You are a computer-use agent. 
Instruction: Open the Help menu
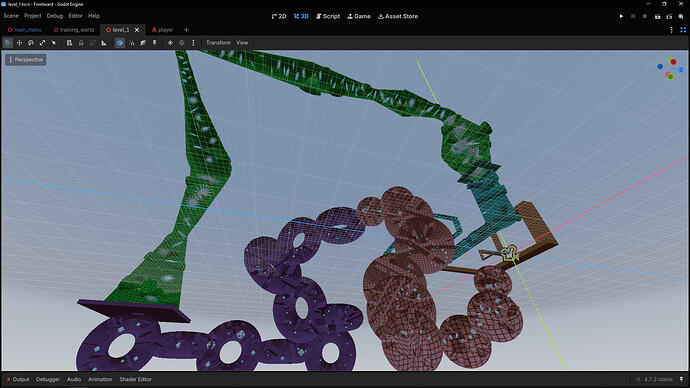pos(94,16)
